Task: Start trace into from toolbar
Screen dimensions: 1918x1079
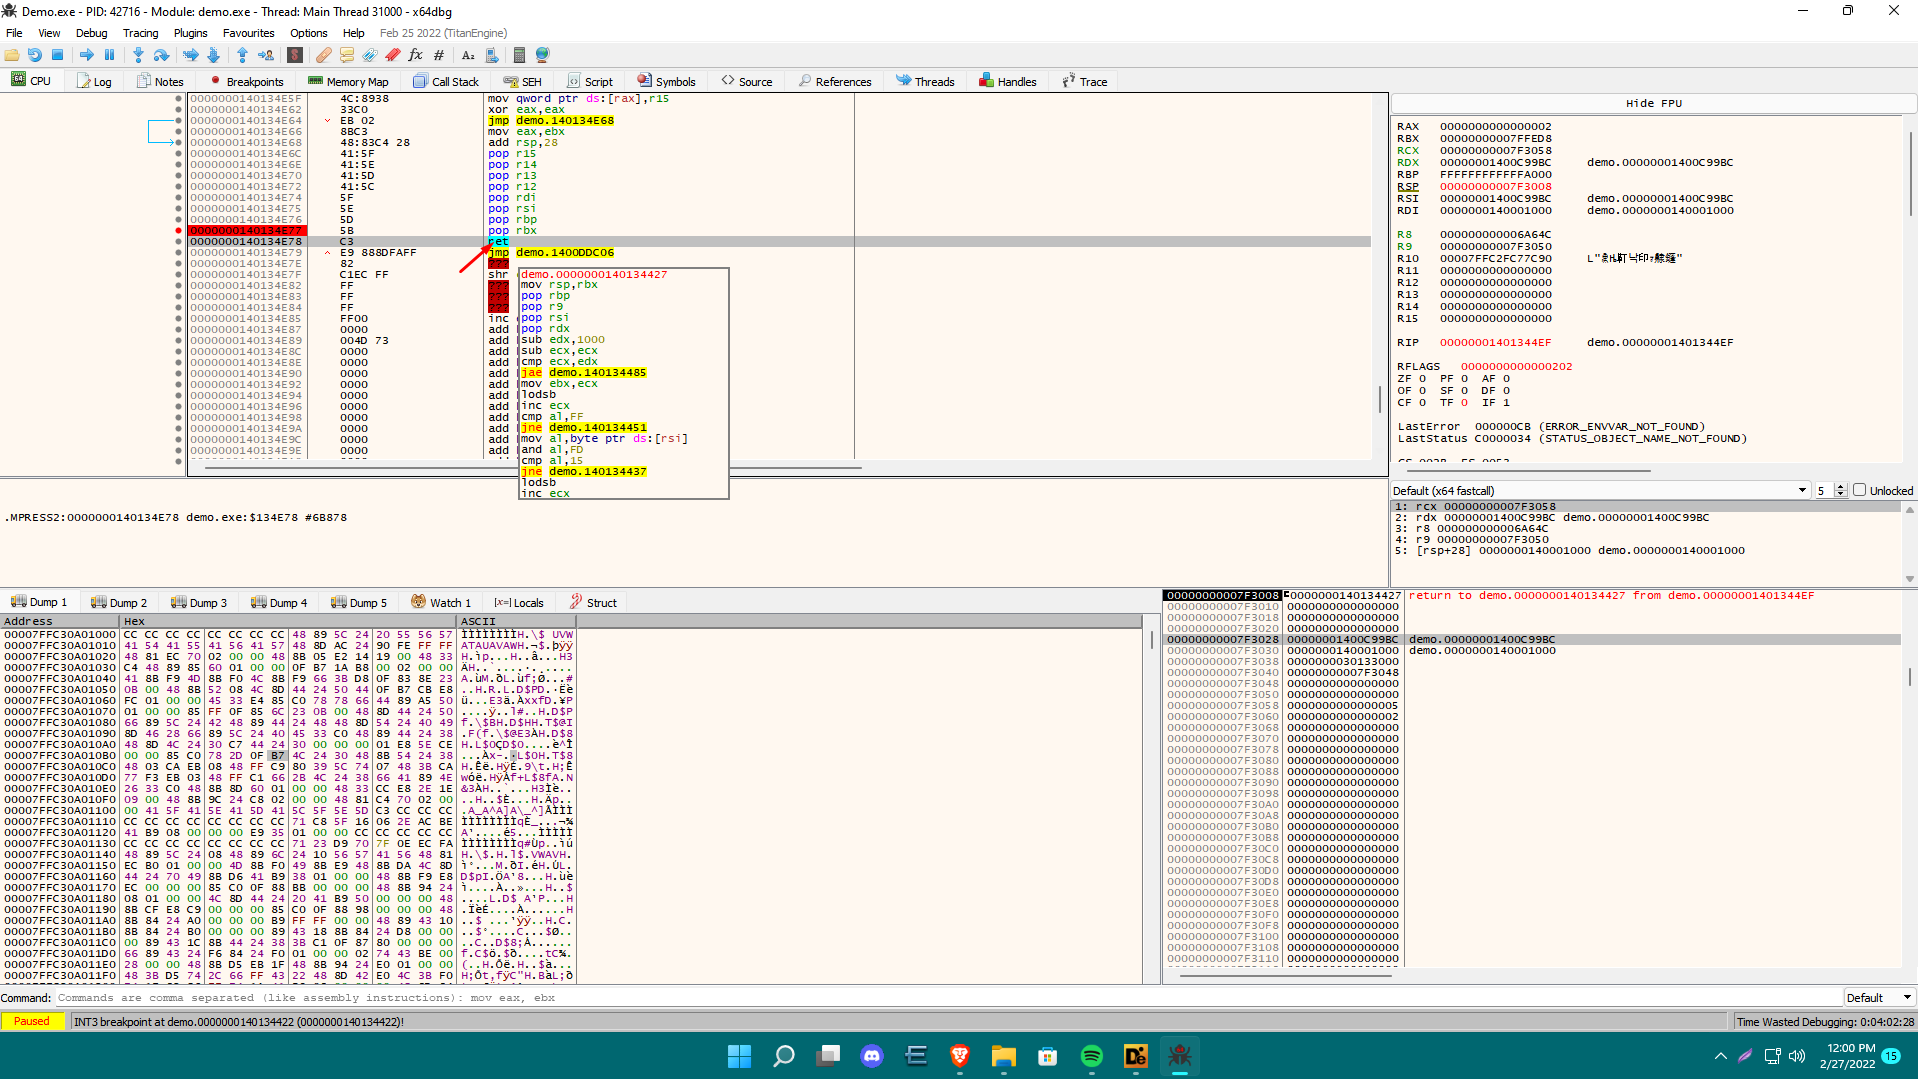Action: [x=190, y=55]
